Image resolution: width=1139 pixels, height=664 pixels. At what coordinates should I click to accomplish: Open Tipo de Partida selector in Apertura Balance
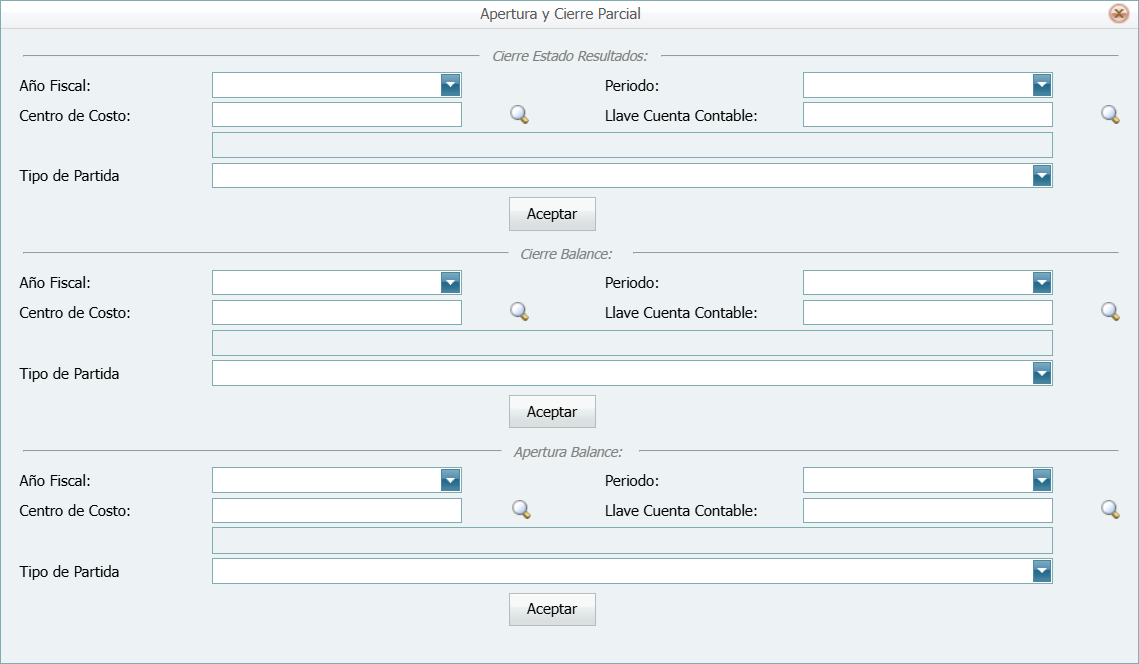pyautogui.click(x=1043, y=571)
